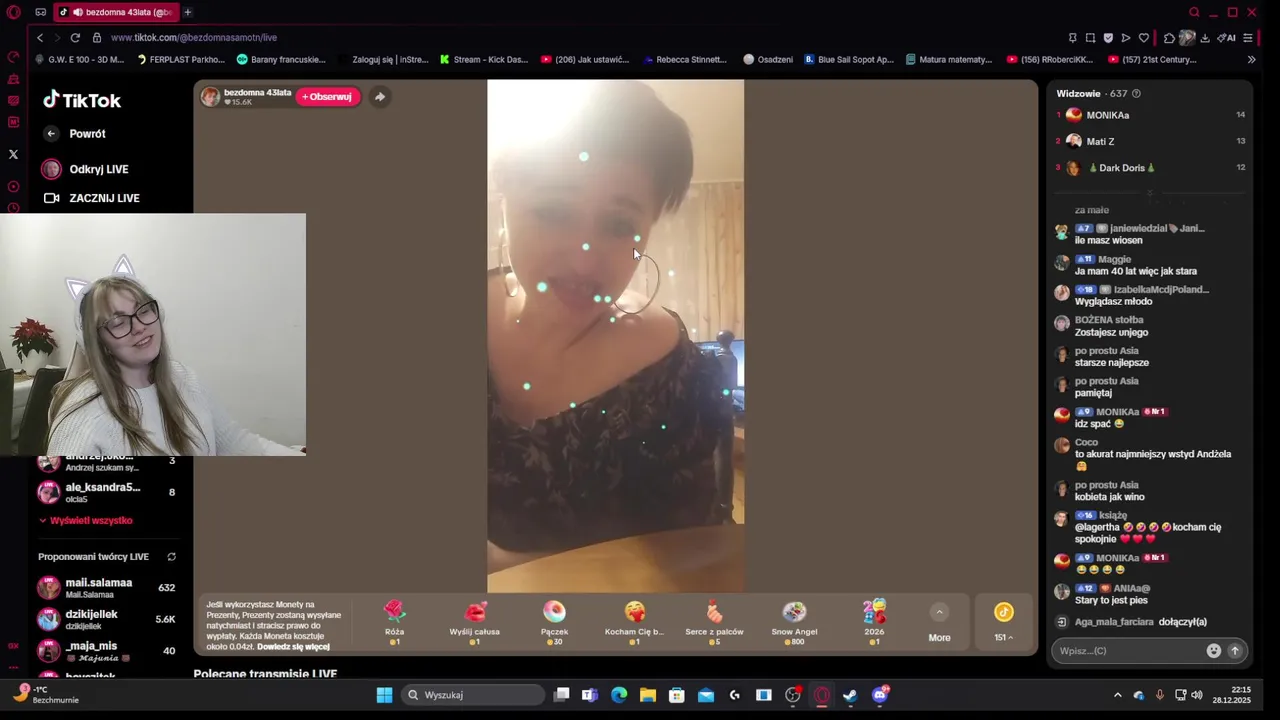Open the Opera menu logo

[13, 12]
